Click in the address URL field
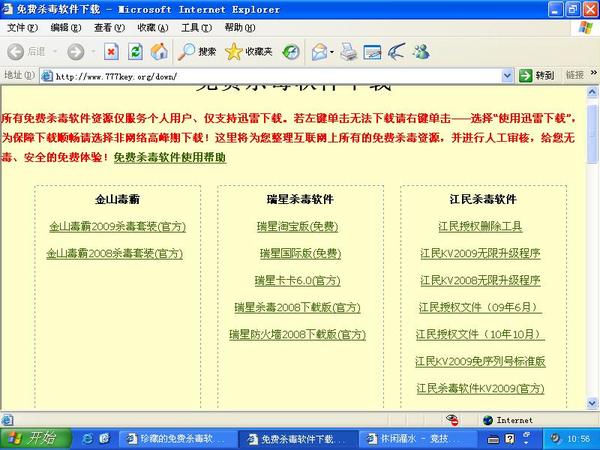Screen dimensions: 600x450 point(277,76)
